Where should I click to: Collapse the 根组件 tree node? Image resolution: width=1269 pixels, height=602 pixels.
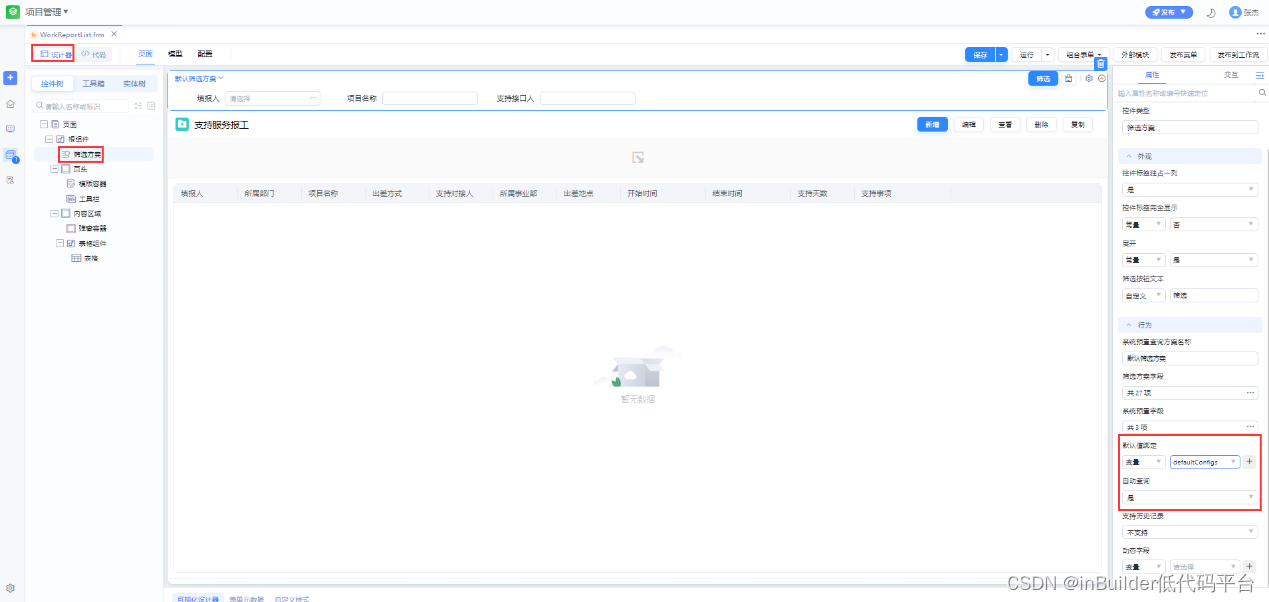[49, 139]
